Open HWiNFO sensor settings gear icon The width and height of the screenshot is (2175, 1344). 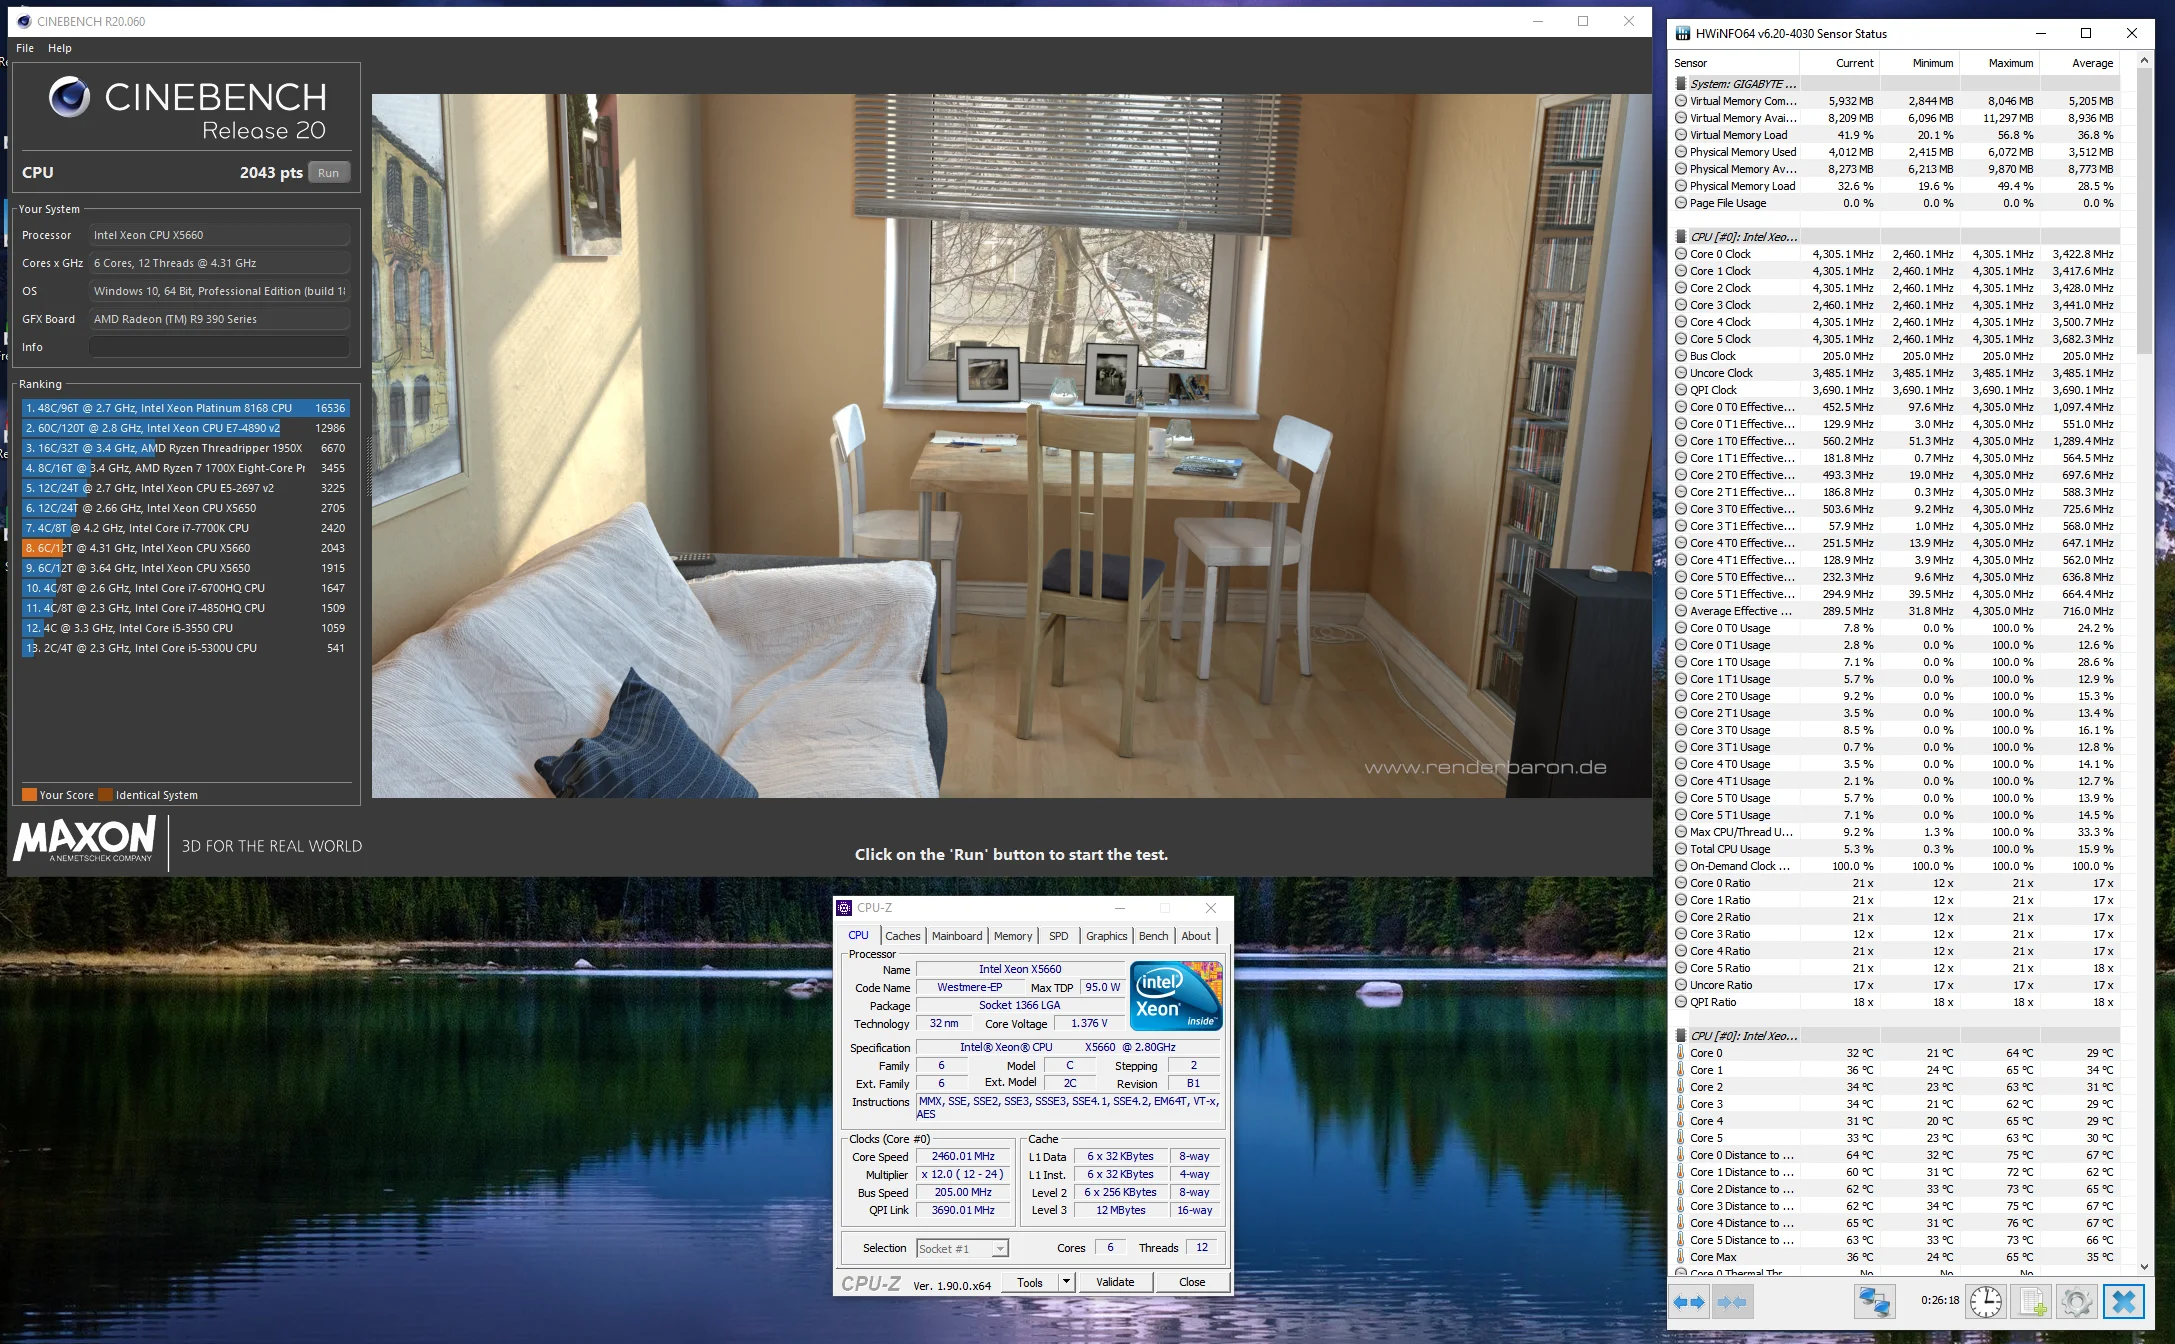pyautogui.click(x=2077, y=1302)
